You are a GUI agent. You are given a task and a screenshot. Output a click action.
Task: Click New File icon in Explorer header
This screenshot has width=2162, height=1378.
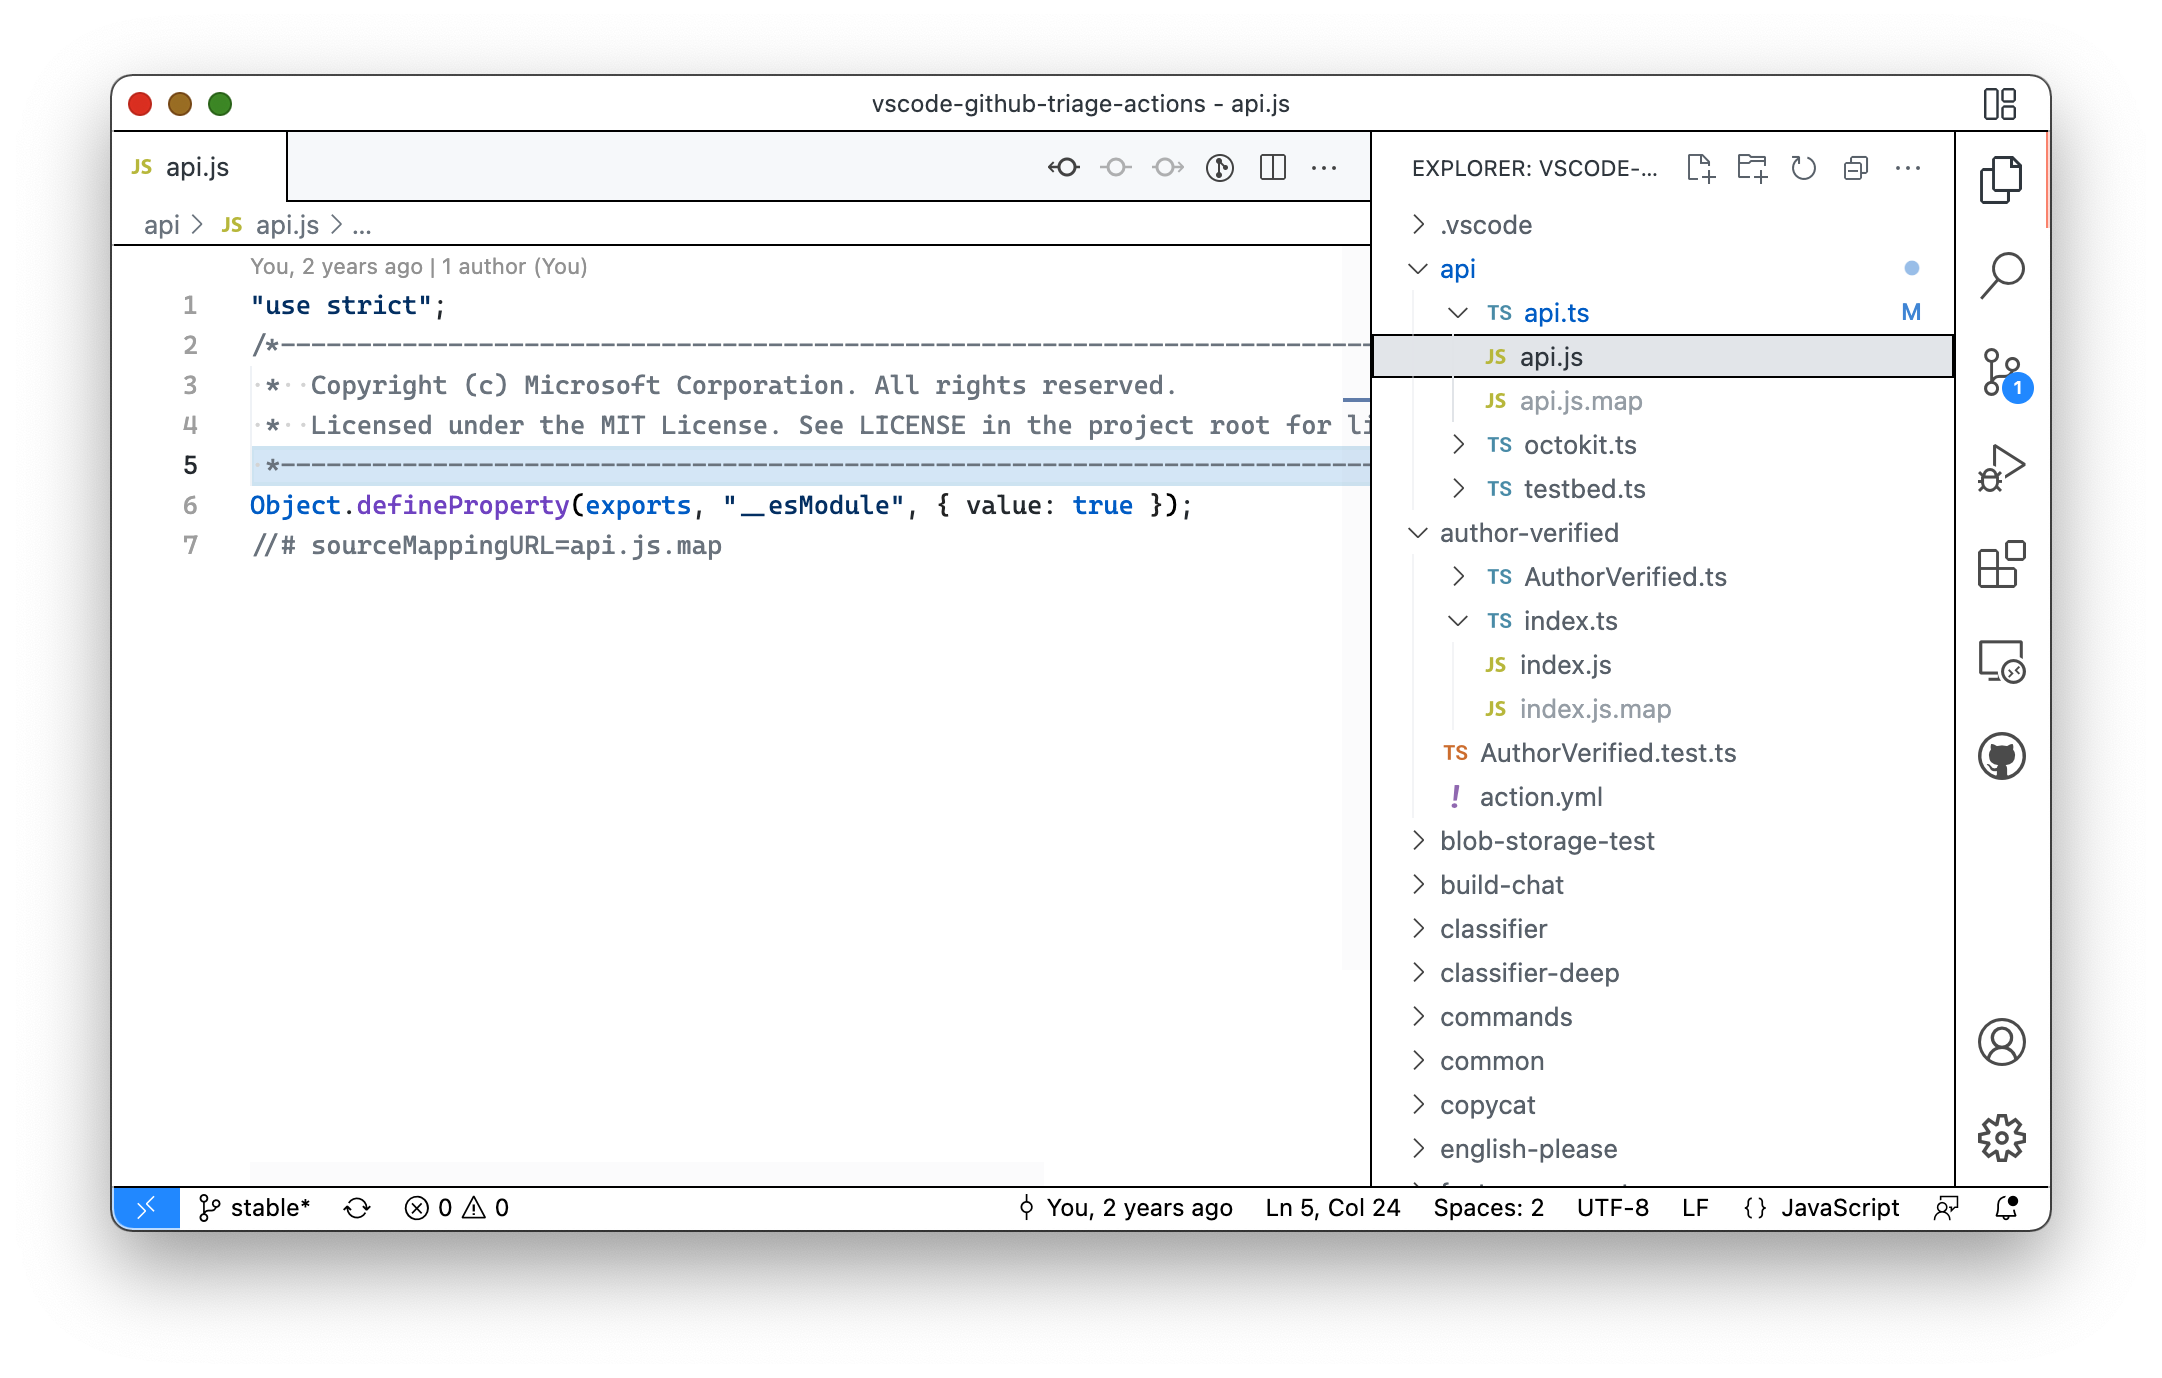[x=1700, y=168]
